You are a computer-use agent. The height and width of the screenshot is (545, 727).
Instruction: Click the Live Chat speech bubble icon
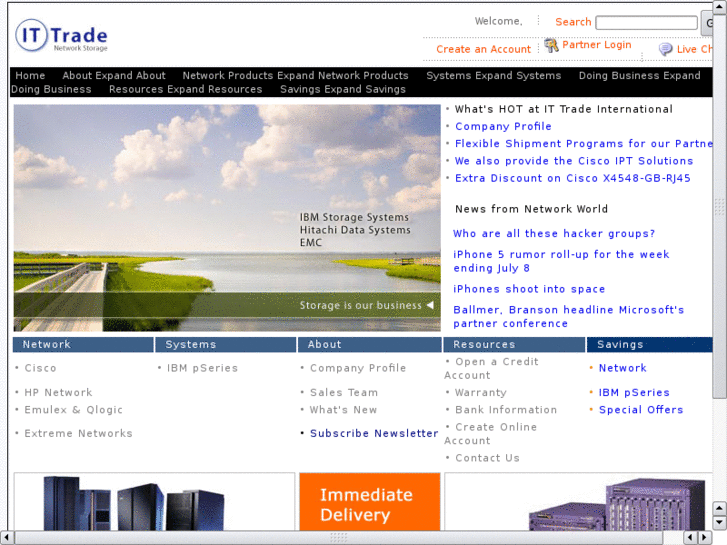coord(665,49)
